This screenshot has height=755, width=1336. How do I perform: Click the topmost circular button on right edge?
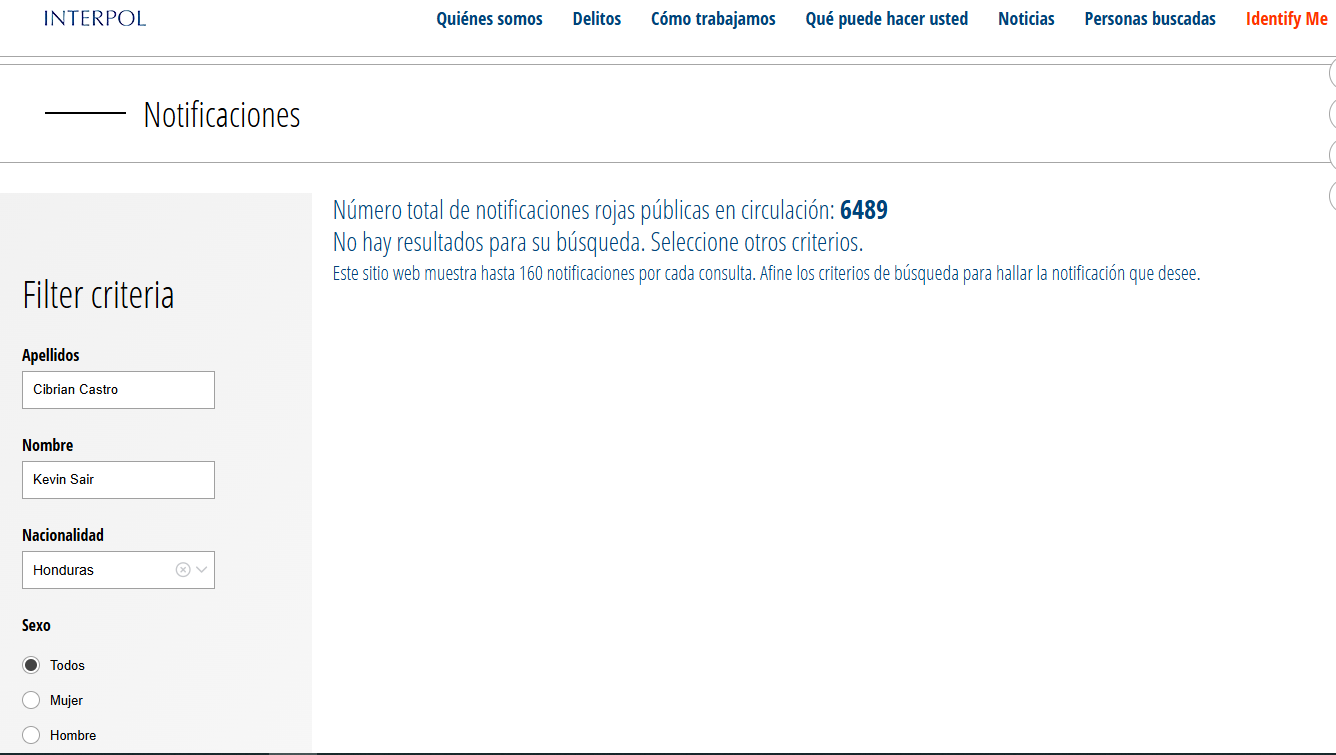1332,73
